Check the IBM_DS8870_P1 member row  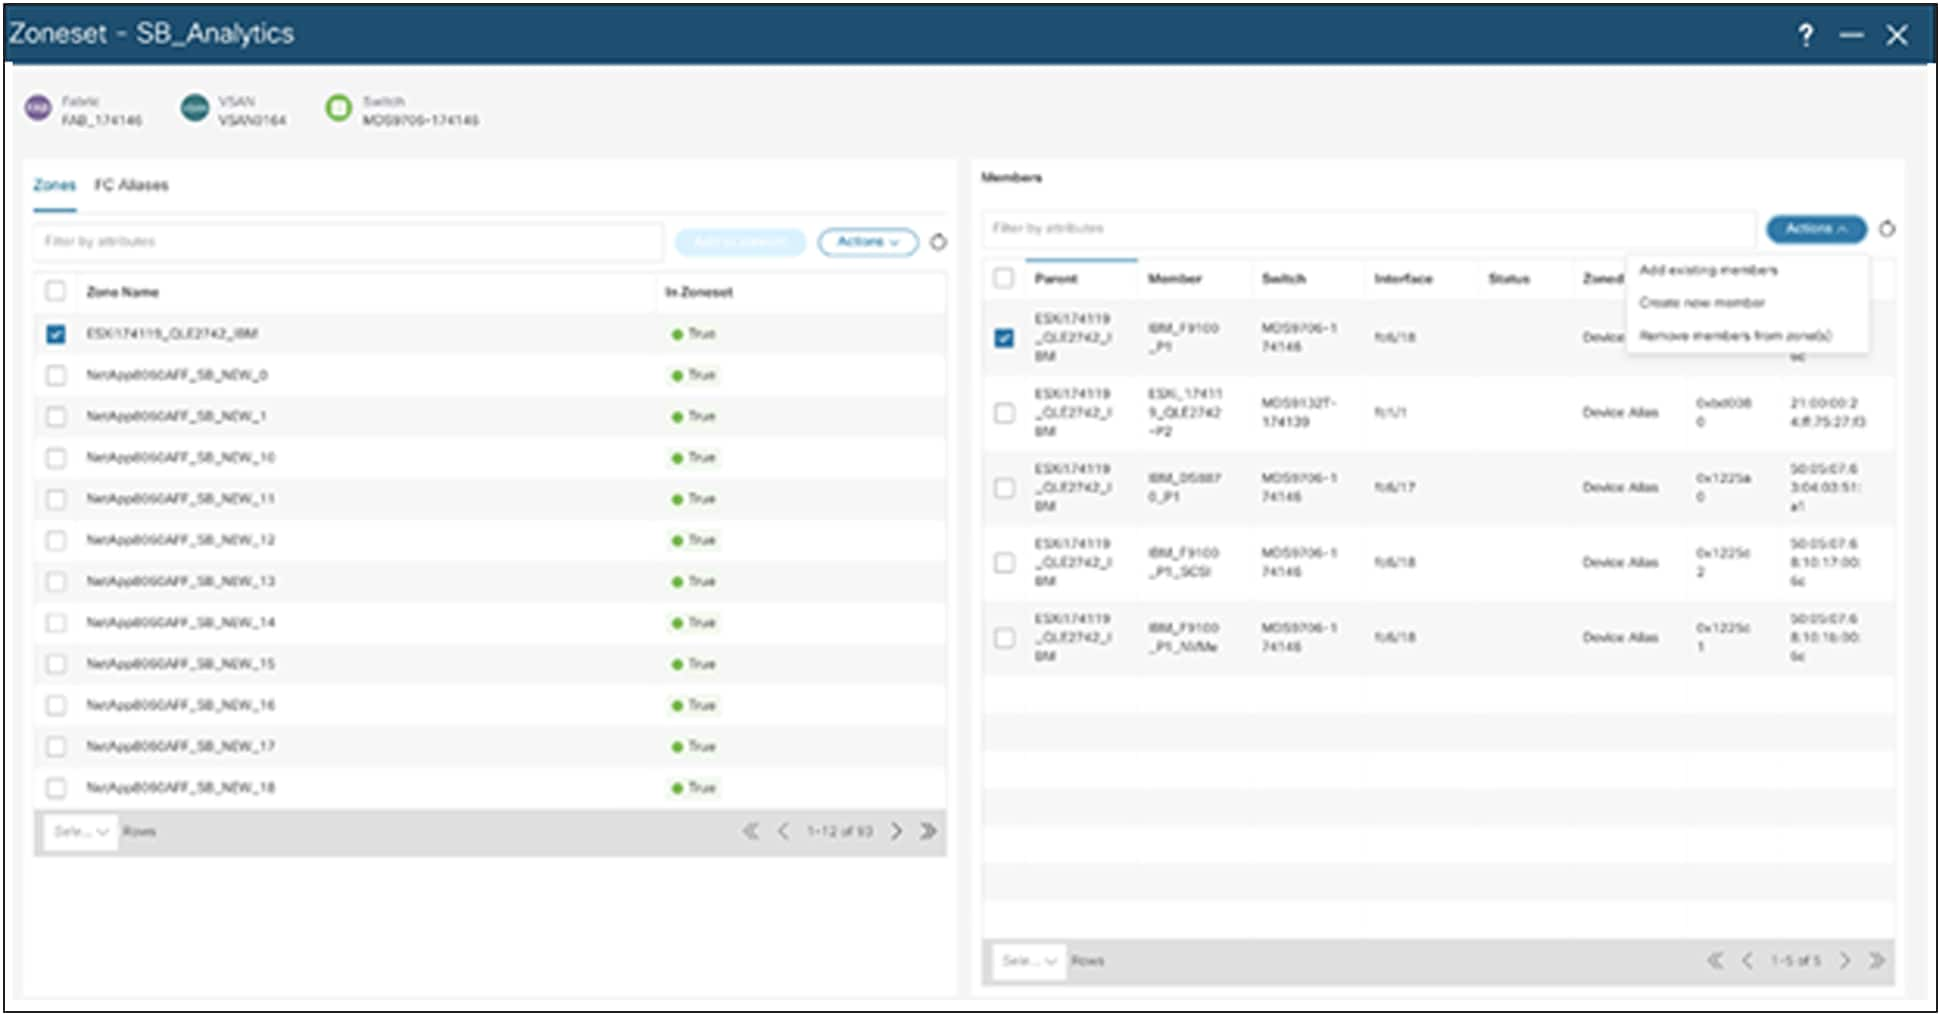(x=1004, y=488)
